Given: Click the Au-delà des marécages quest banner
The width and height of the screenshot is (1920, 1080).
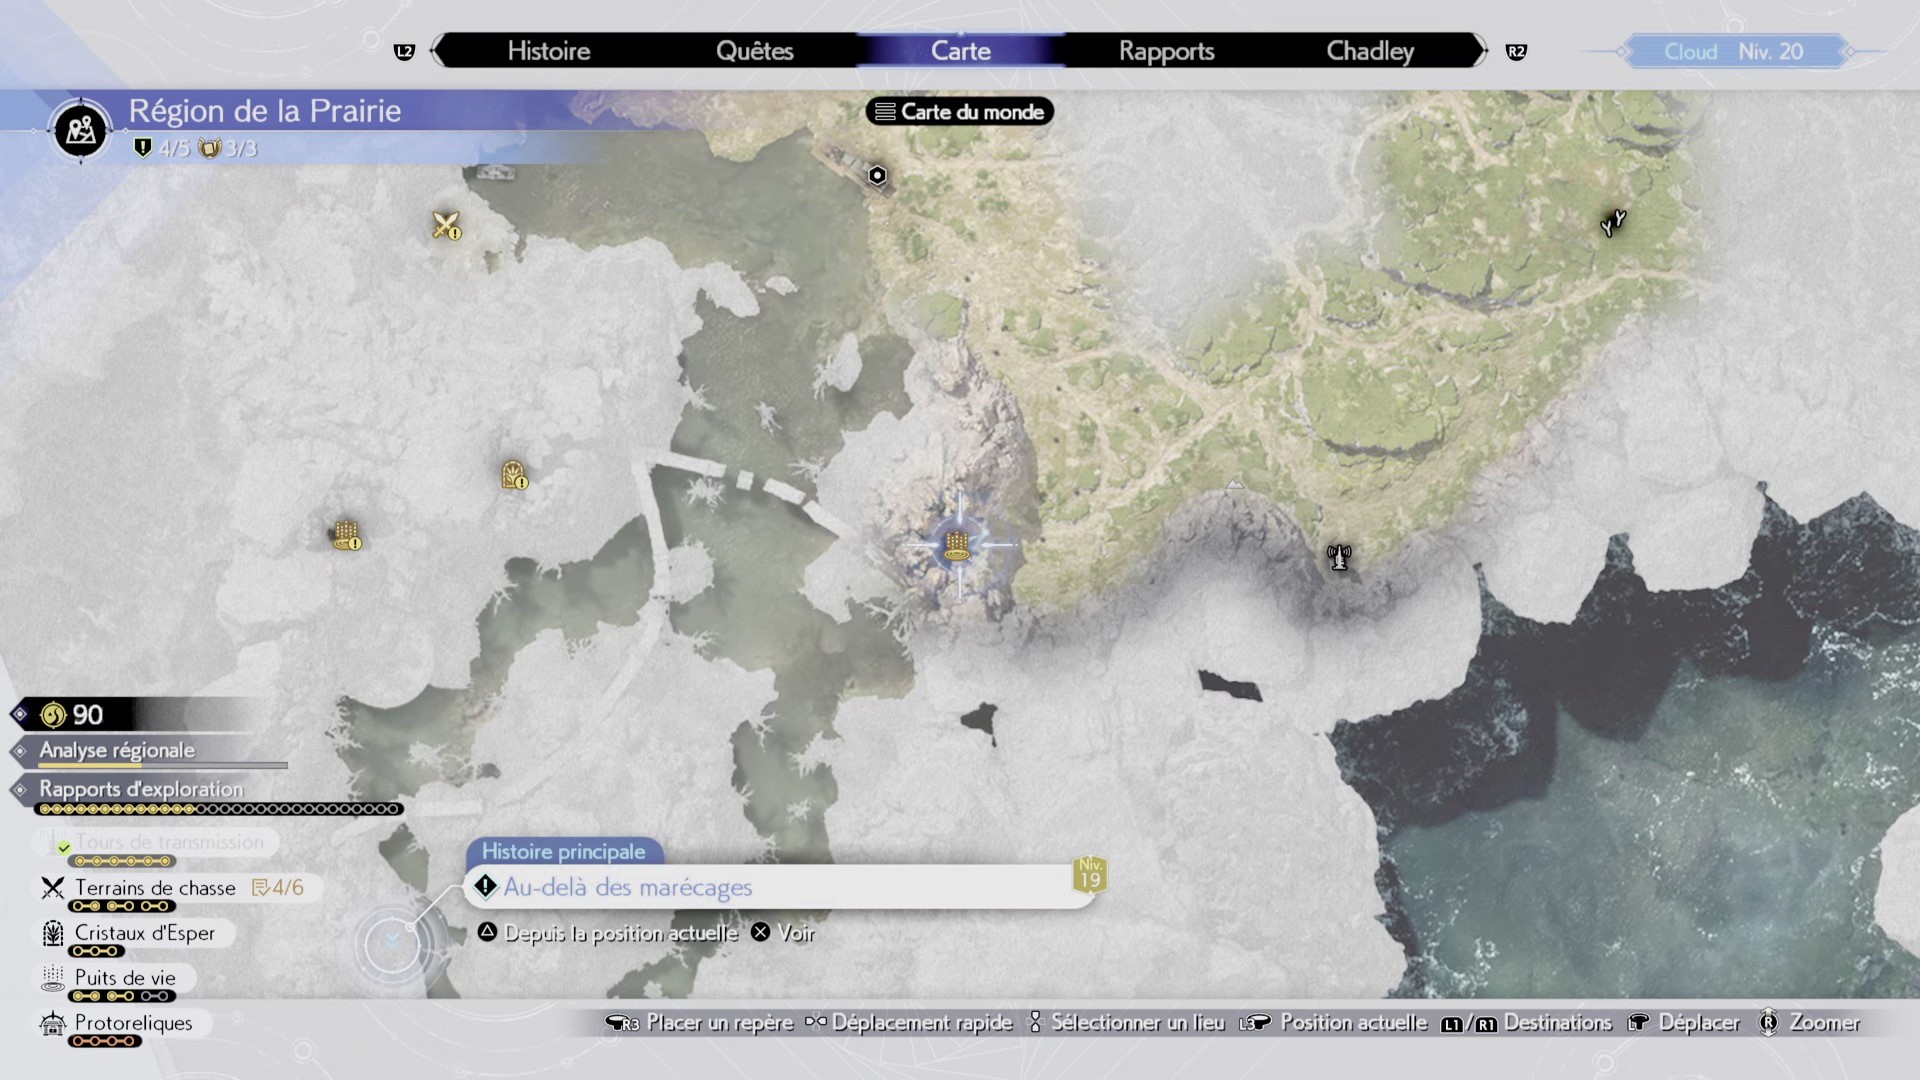Looking at the screenshot, I should click(x=628, y=887).
